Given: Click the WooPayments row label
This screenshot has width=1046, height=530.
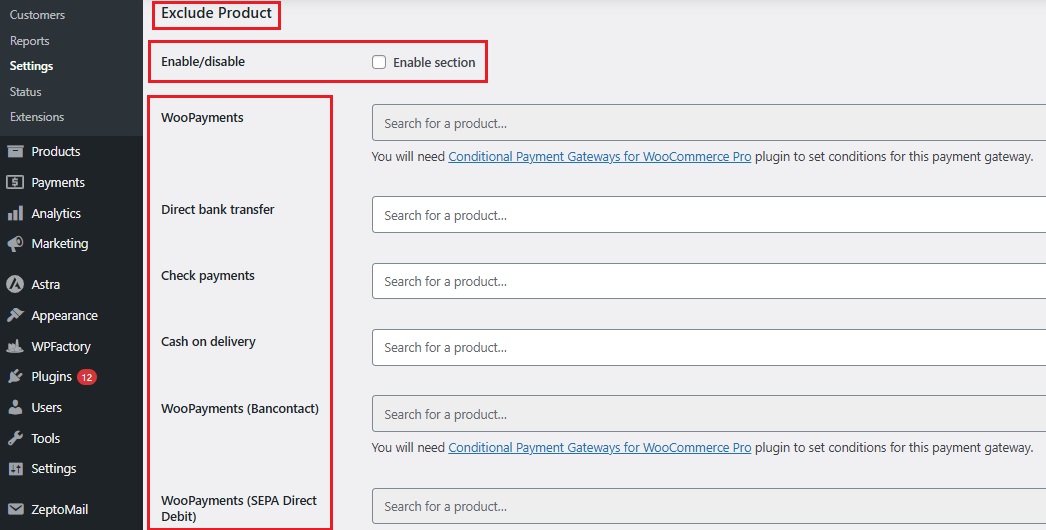Looking at the screenshot, I should (202, 117).
